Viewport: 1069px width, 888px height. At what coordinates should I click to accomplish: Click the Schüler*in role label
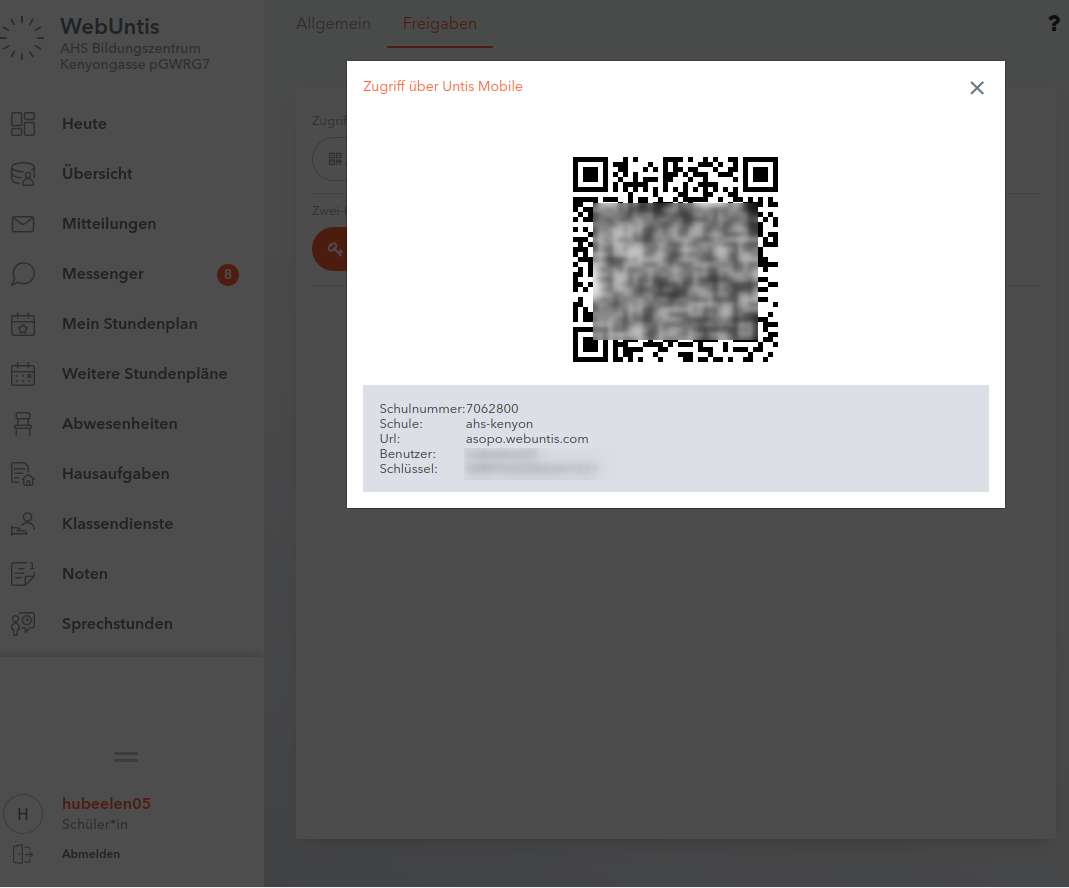click(x=95, y=825)
